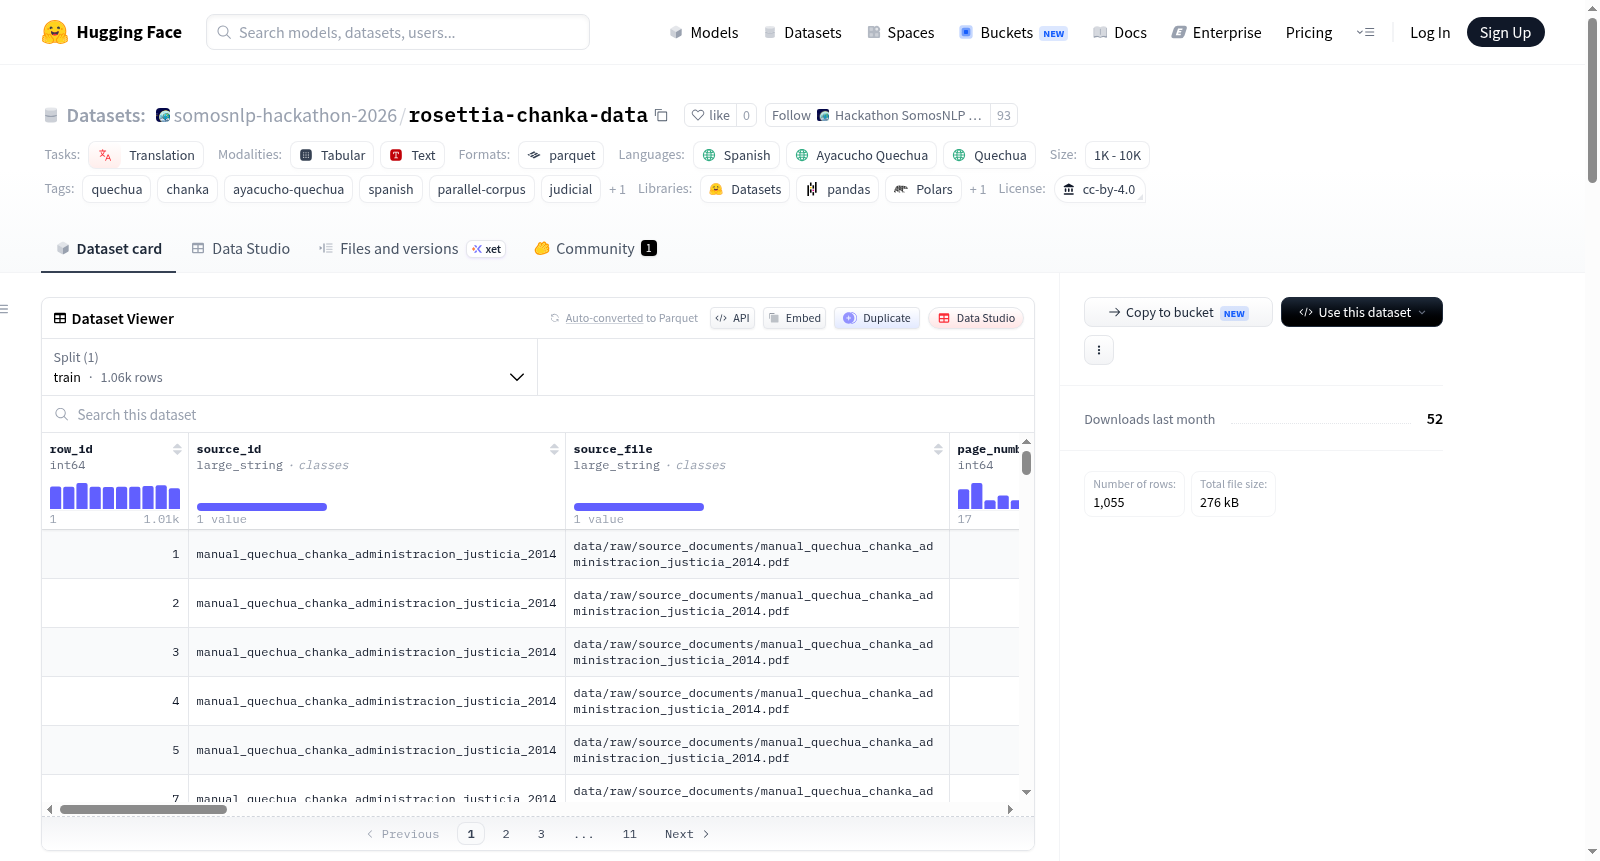Viewport: 1600px width, 861px height.
Task: Open the cc-by-4.0 license tag
Action: coord(1099,189)
